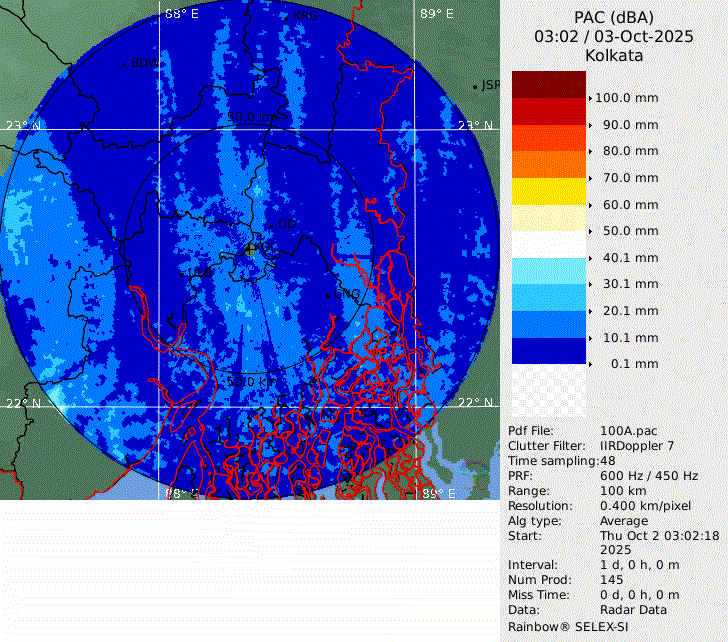Click the 50.0 km range ring label at top

[255, 117]
